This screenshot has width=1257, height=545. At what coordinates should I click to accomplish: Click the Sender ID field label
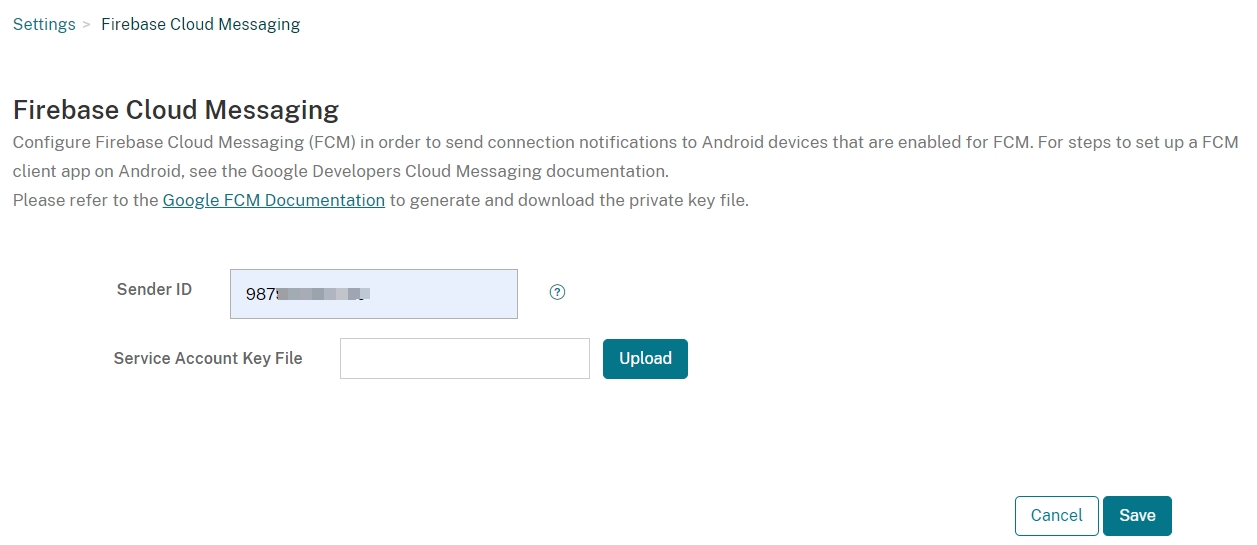tap(154, 289)
